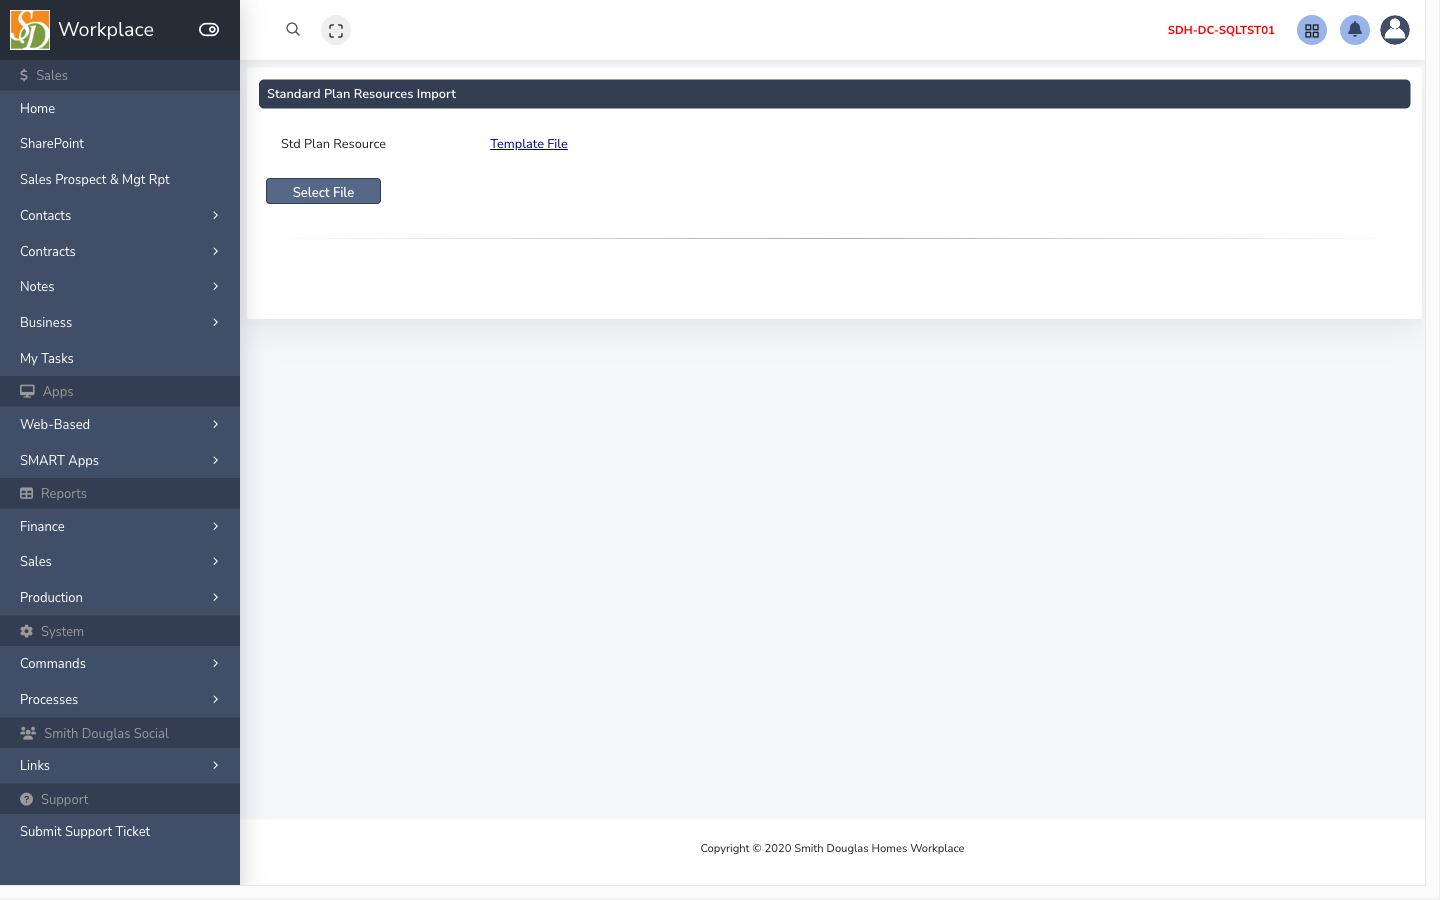Click the copyright footer text
1440x900 pixels.
coord(832,848)
